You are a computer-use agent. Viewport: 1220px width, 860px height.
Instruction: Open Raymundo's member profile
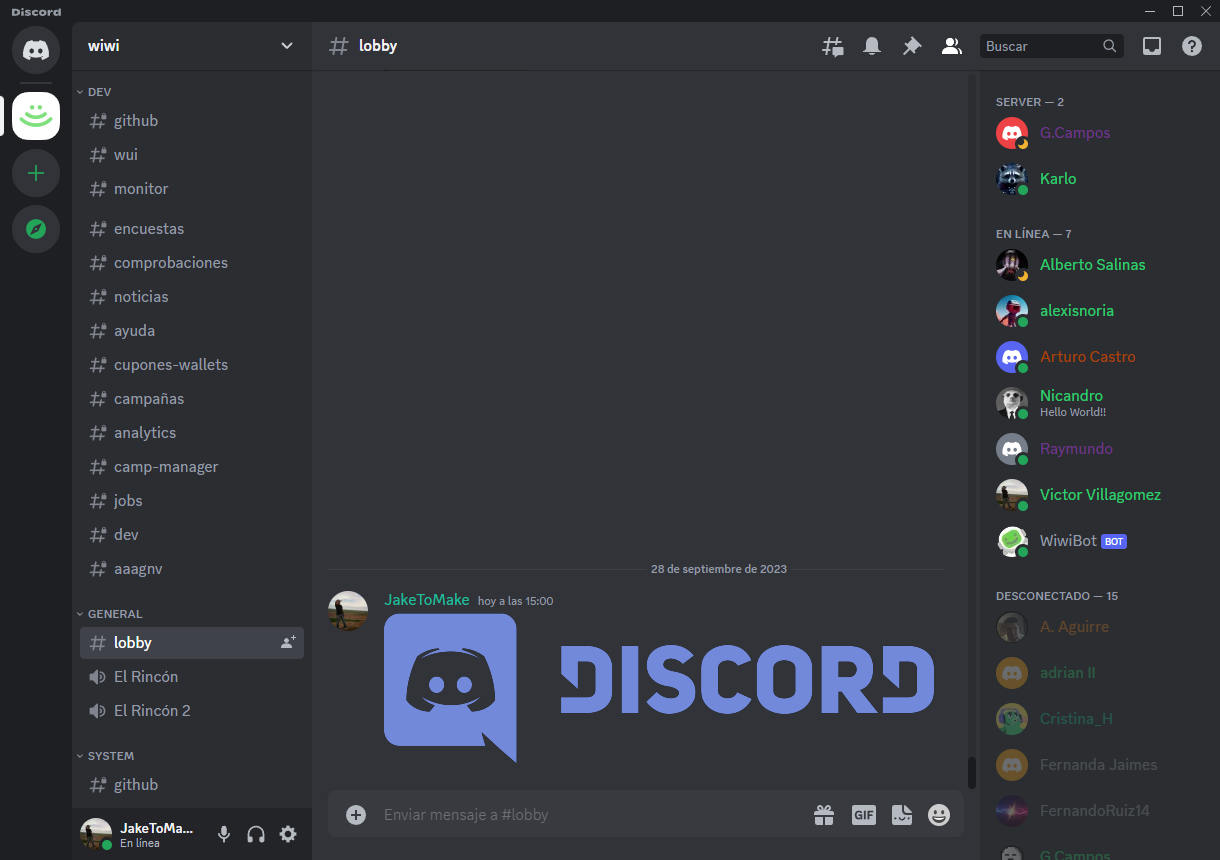tap(1098, 449)
